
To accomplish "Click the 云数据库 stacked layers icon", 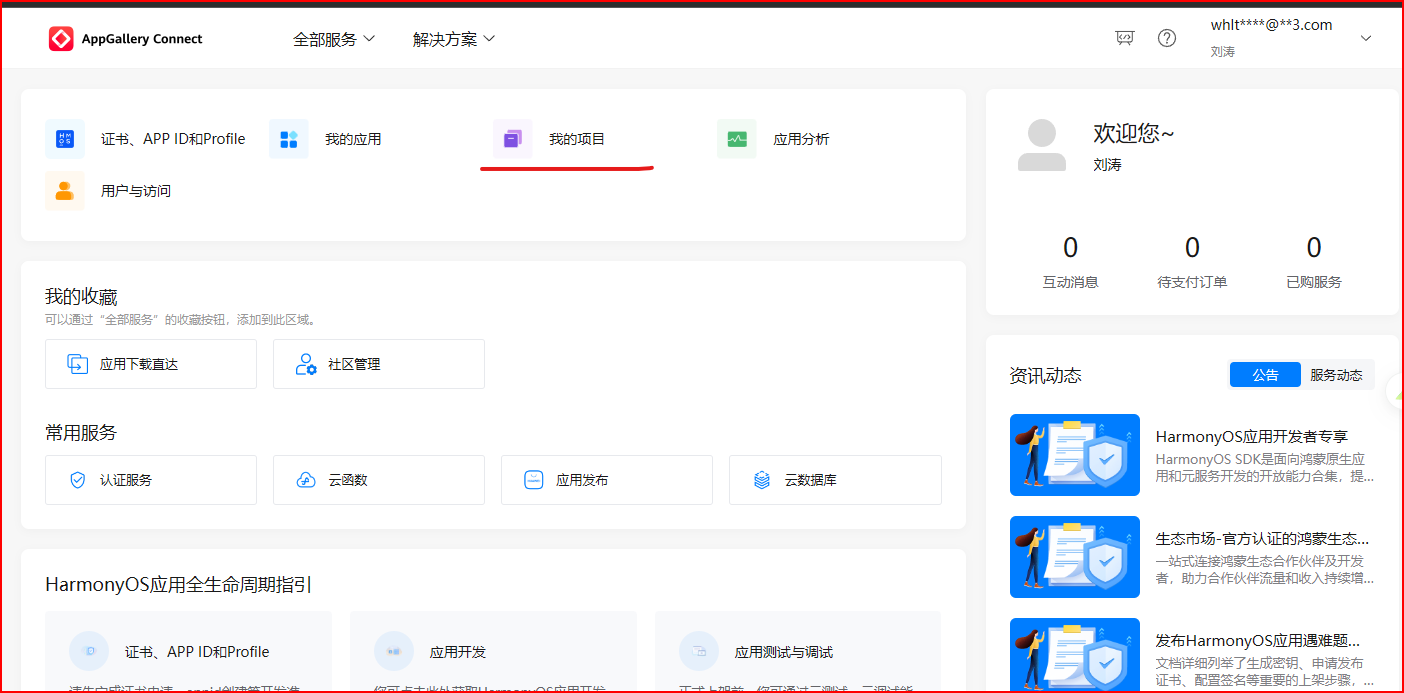I will click(x=762, y=480).
